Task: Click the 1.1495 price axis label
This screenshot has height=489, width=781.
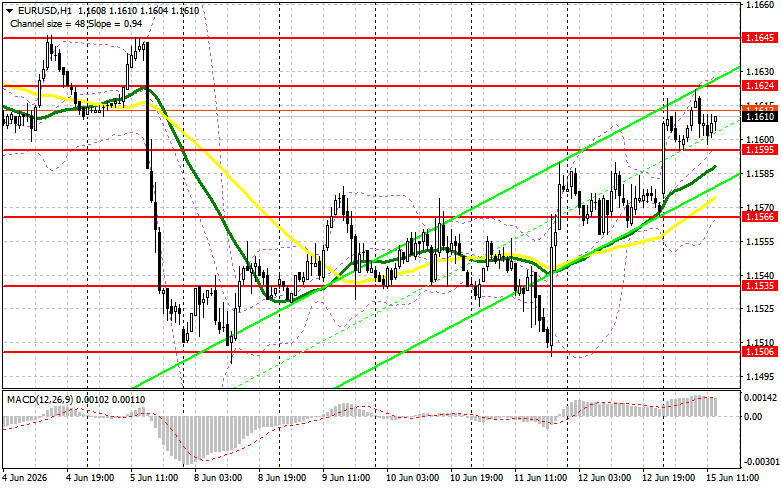Action: (x=760, y=376)
